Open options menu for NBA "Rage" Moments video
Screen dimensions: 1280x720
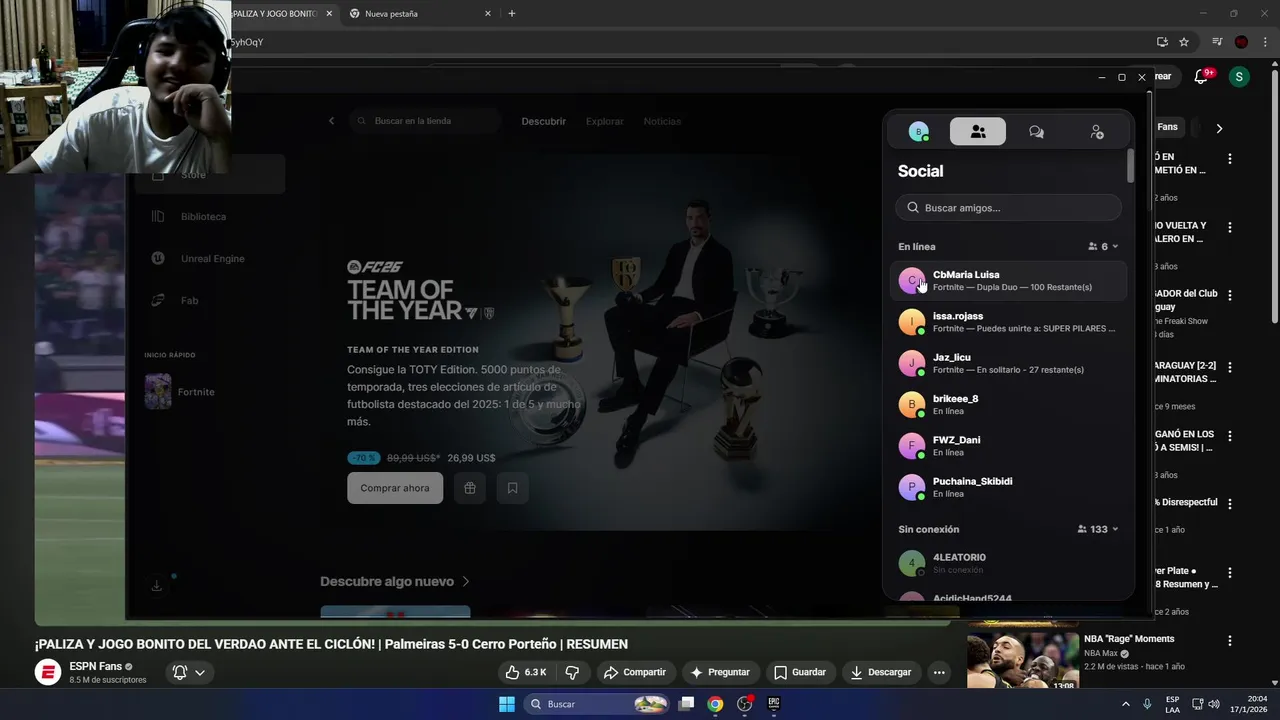coord(1230,641)
